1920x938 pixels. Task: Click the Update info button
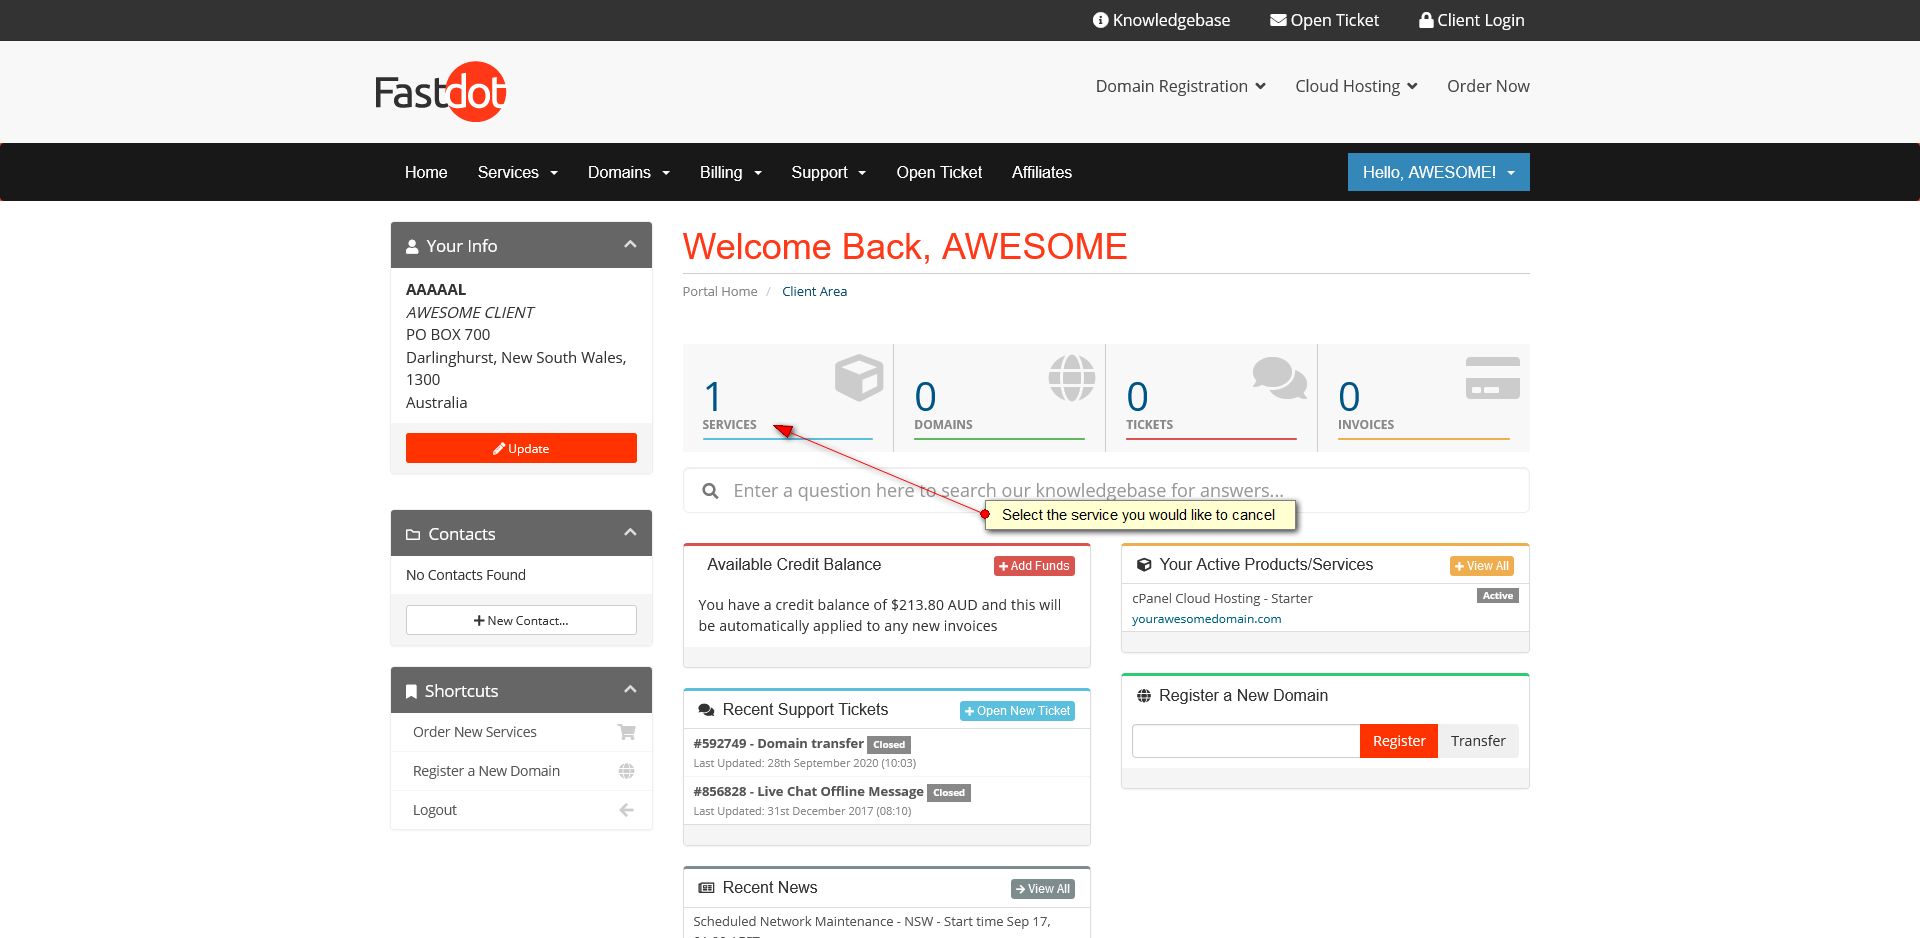tap(521, 448)
